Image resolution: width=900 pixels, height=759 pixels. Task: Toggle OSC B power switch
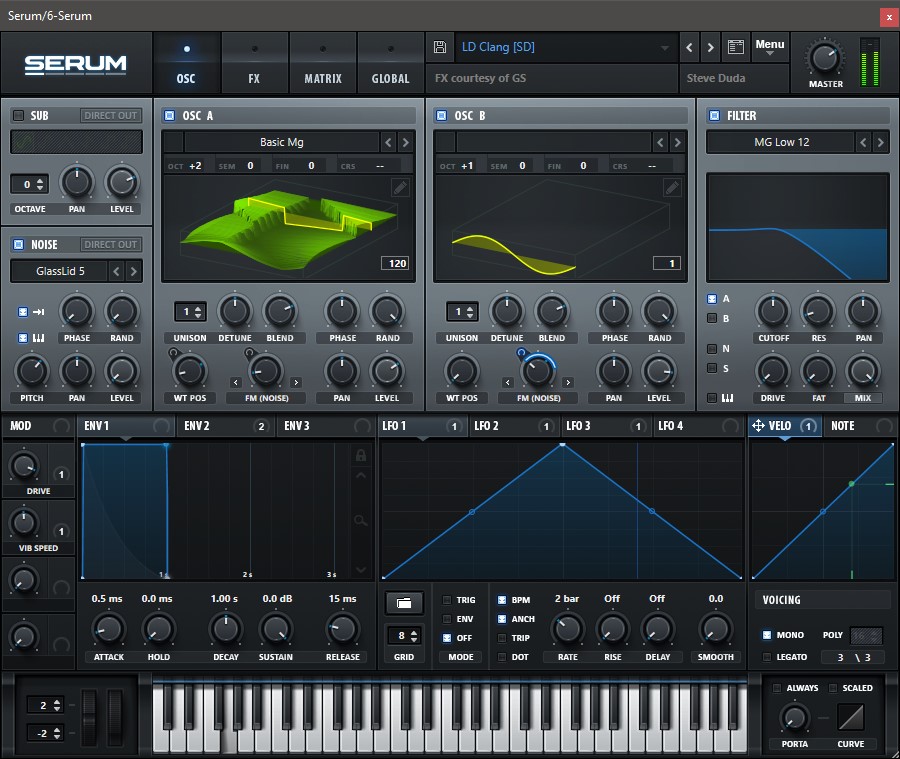441,115
